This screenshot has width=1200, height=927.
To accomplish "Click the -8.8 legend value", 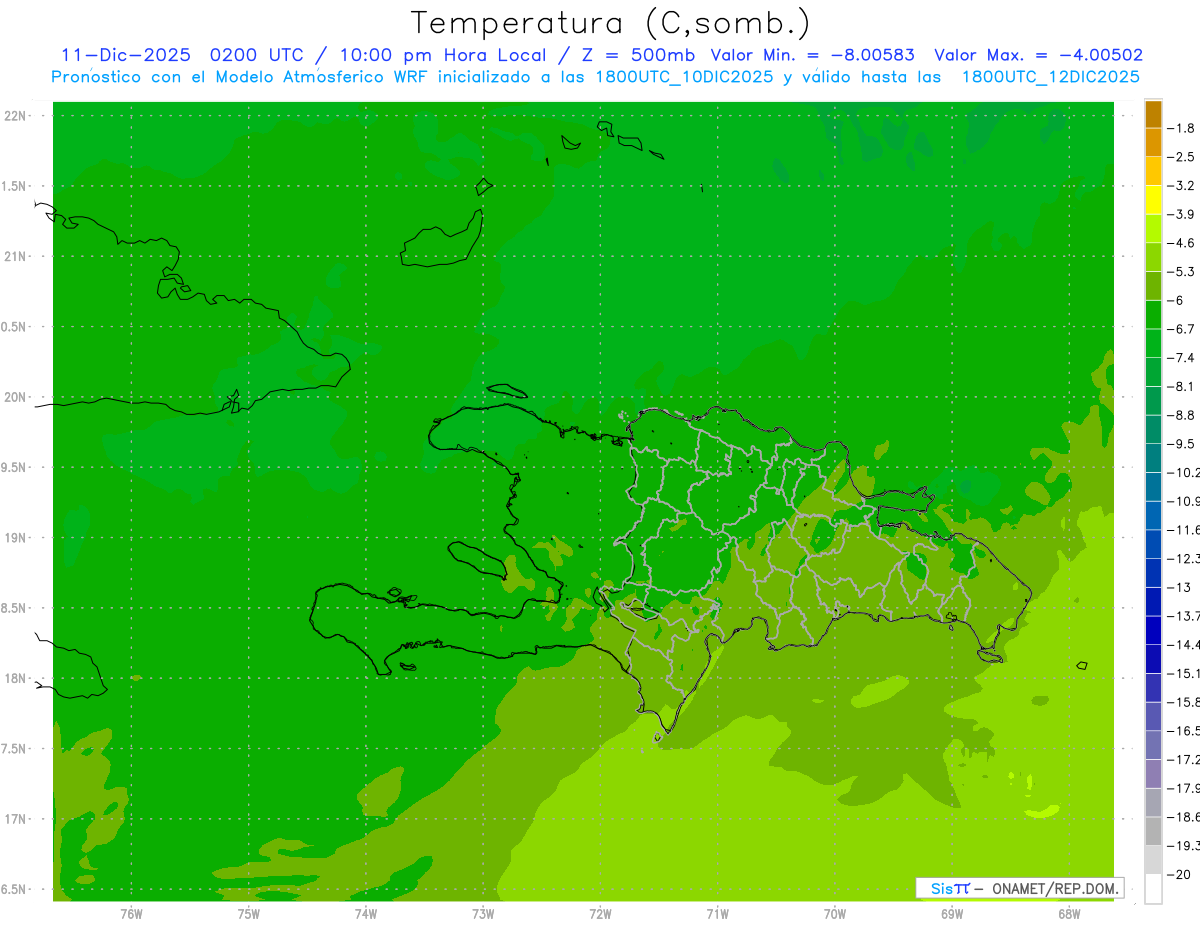I will pos(1183,415).
